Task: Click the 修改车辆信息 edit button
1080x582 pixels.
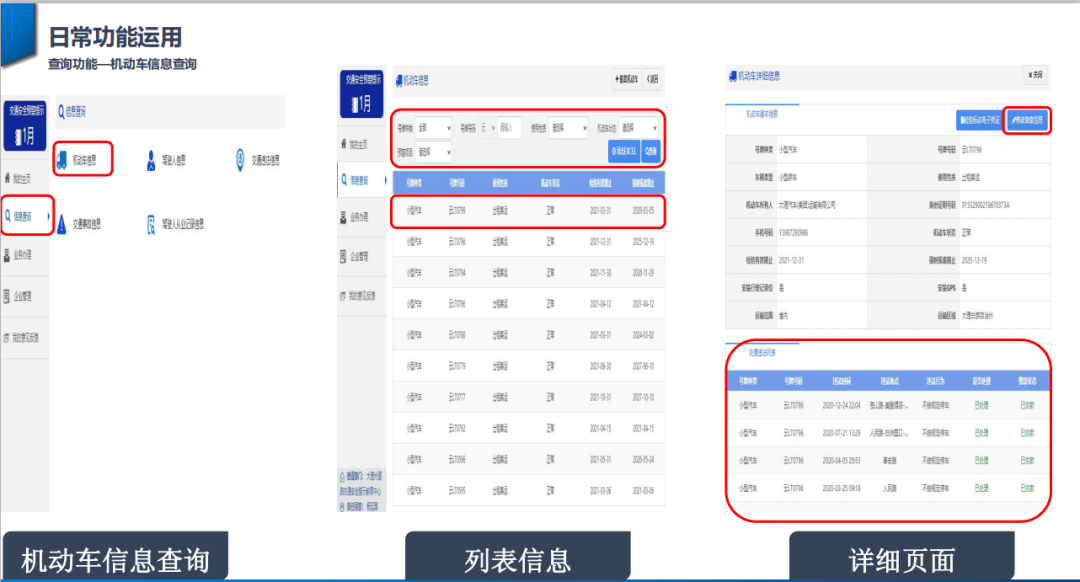Action: click(x=1027, y=120)
